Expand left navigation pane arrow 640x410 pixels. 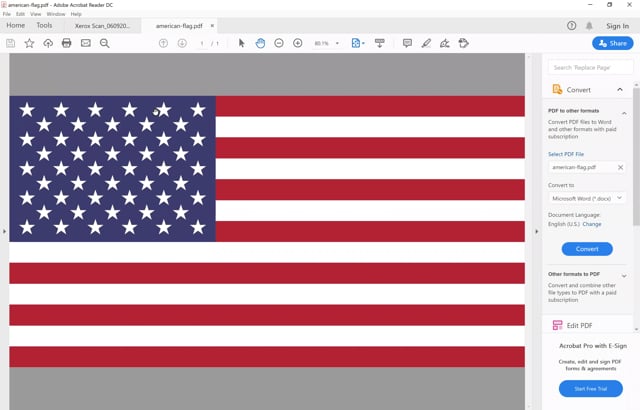tap(4, 231)
